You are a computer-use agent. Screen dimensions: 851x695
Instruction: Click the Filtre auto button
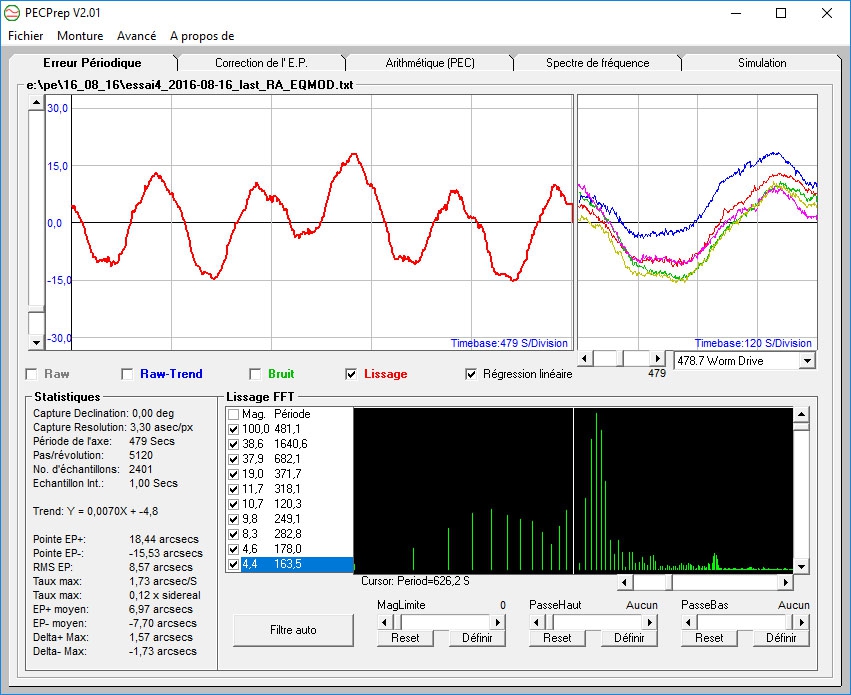(293, 630)
